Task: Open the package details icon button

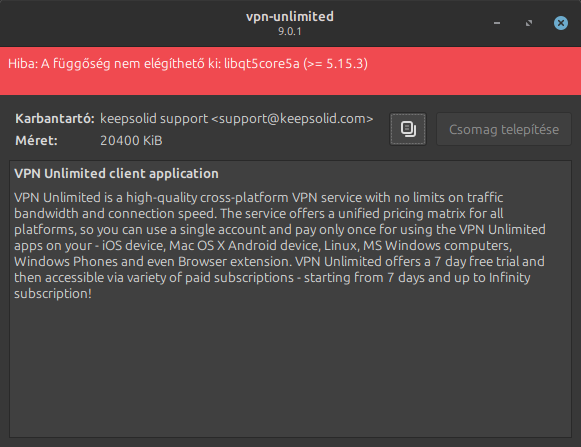Action: tap(408, 129)
